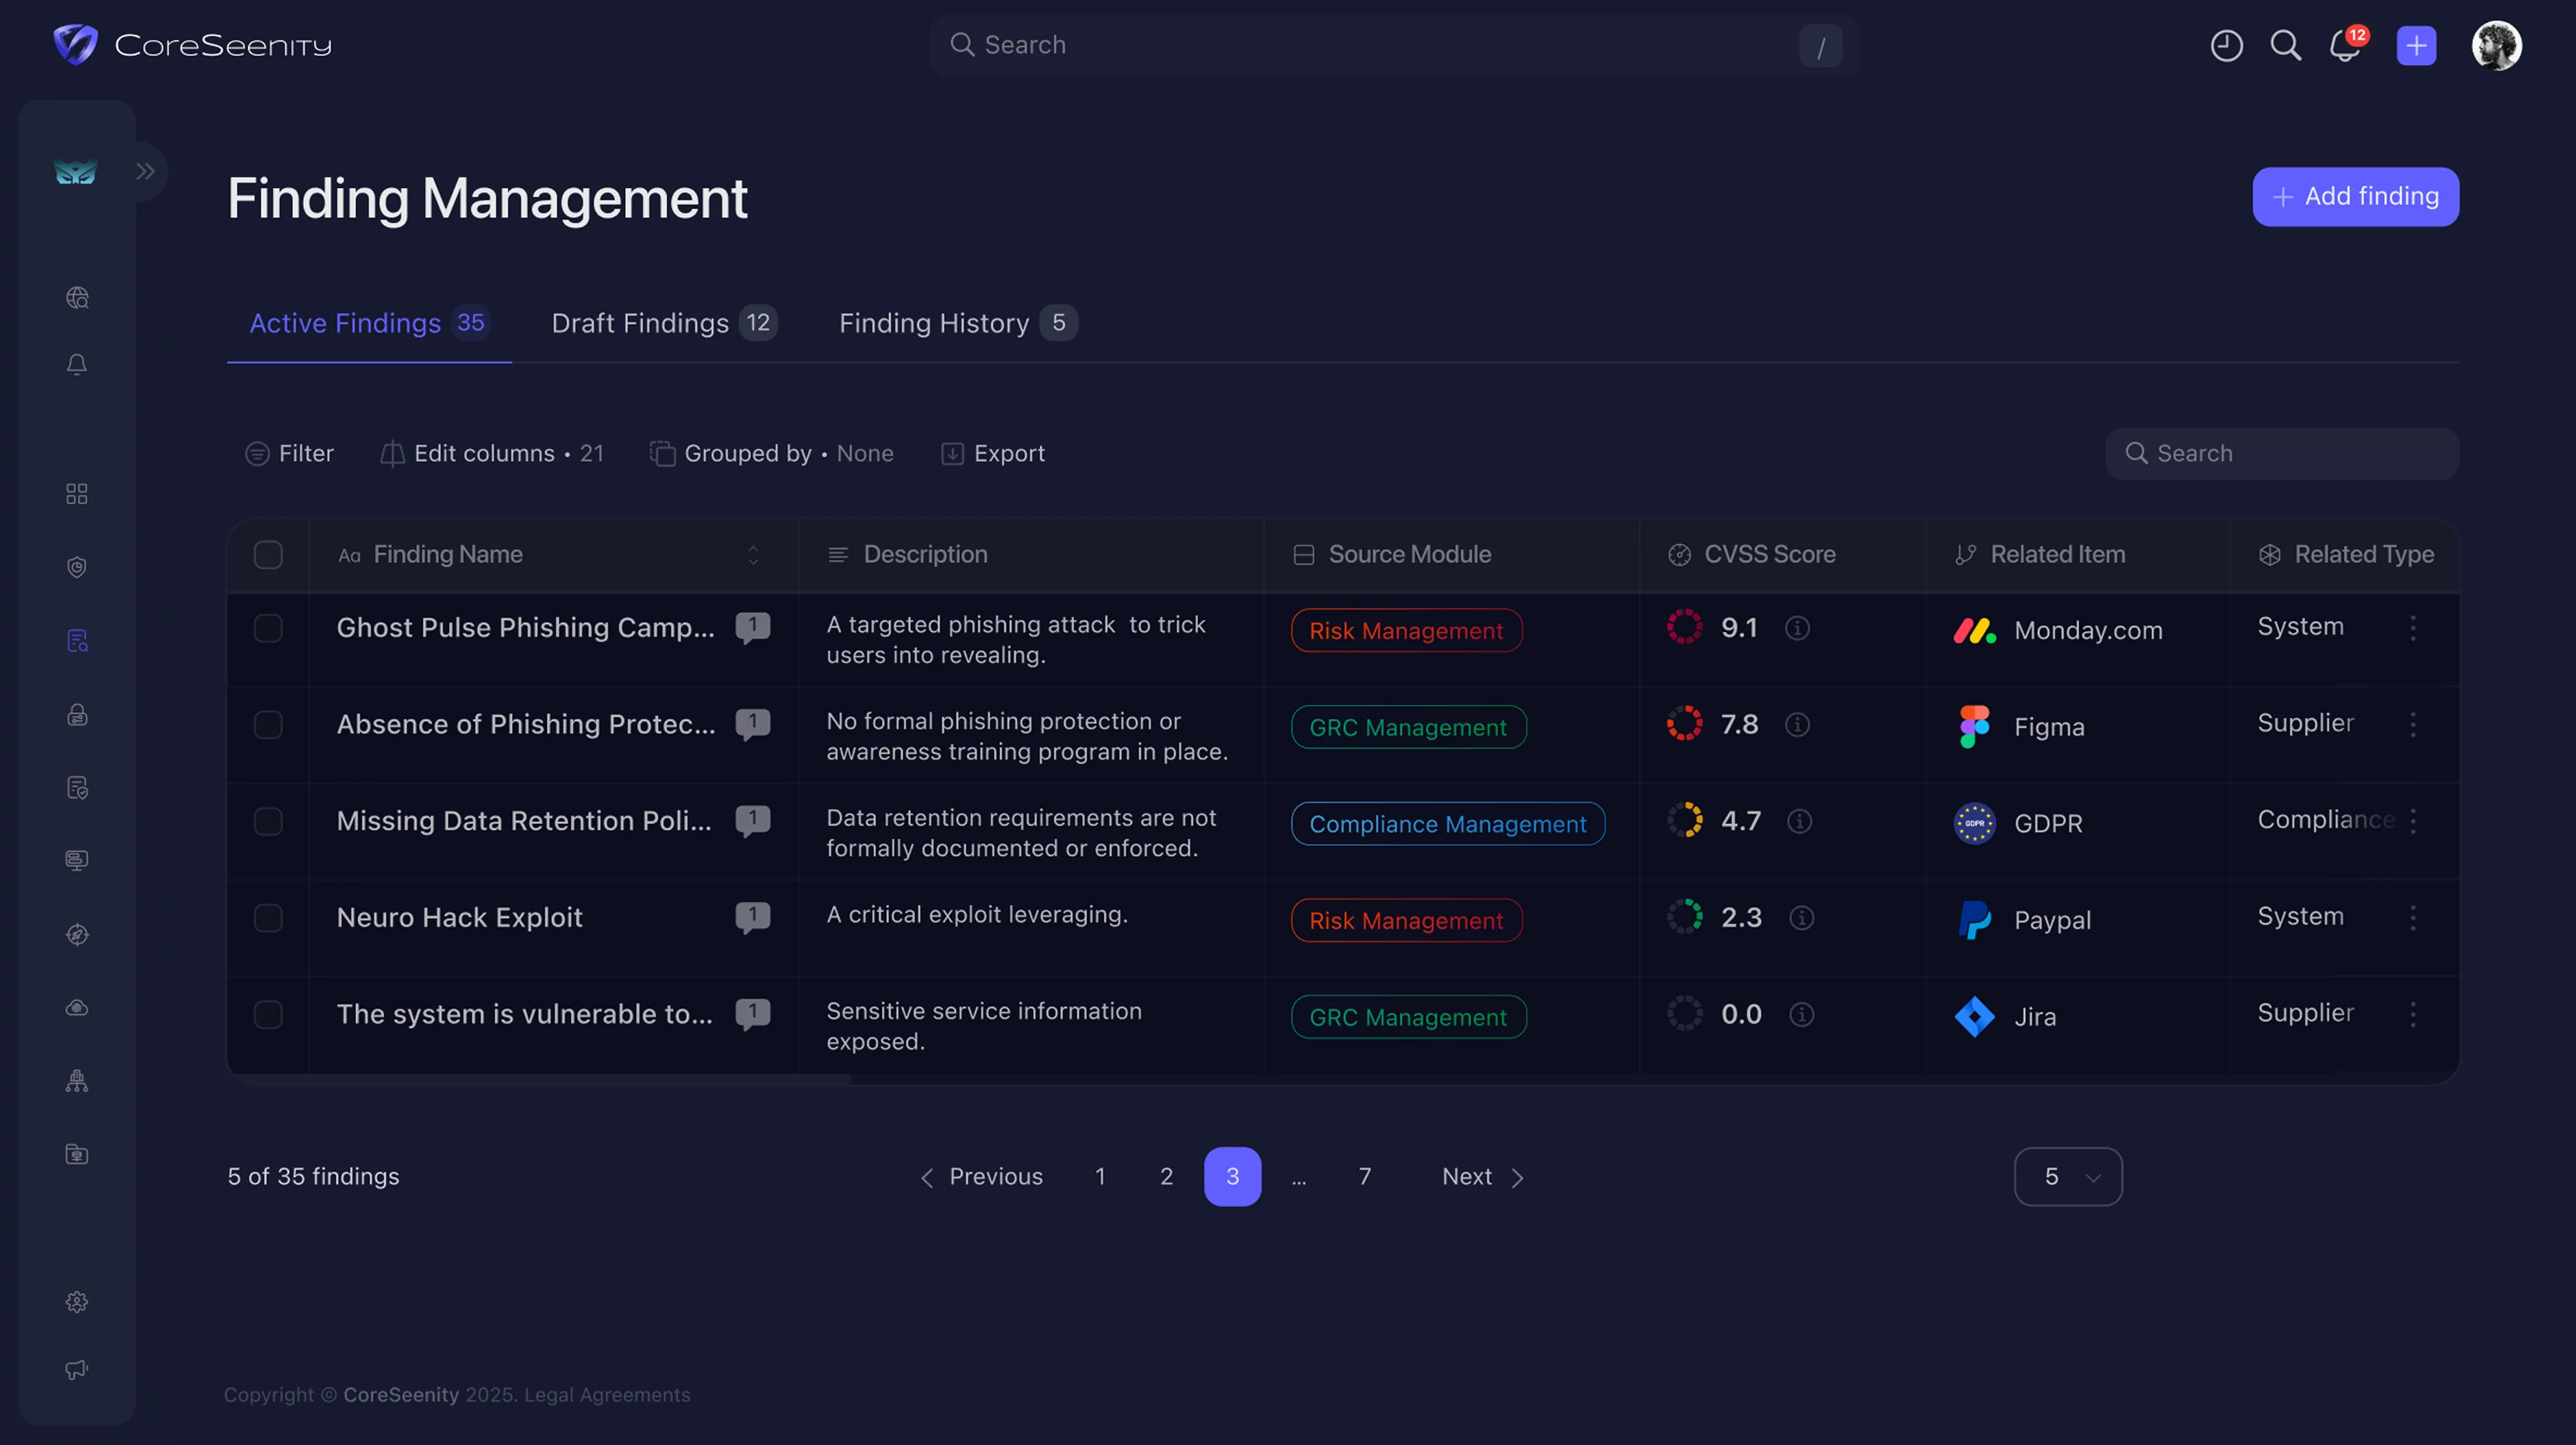
Task: Open the Filter button
Action: tap(289, 454)
